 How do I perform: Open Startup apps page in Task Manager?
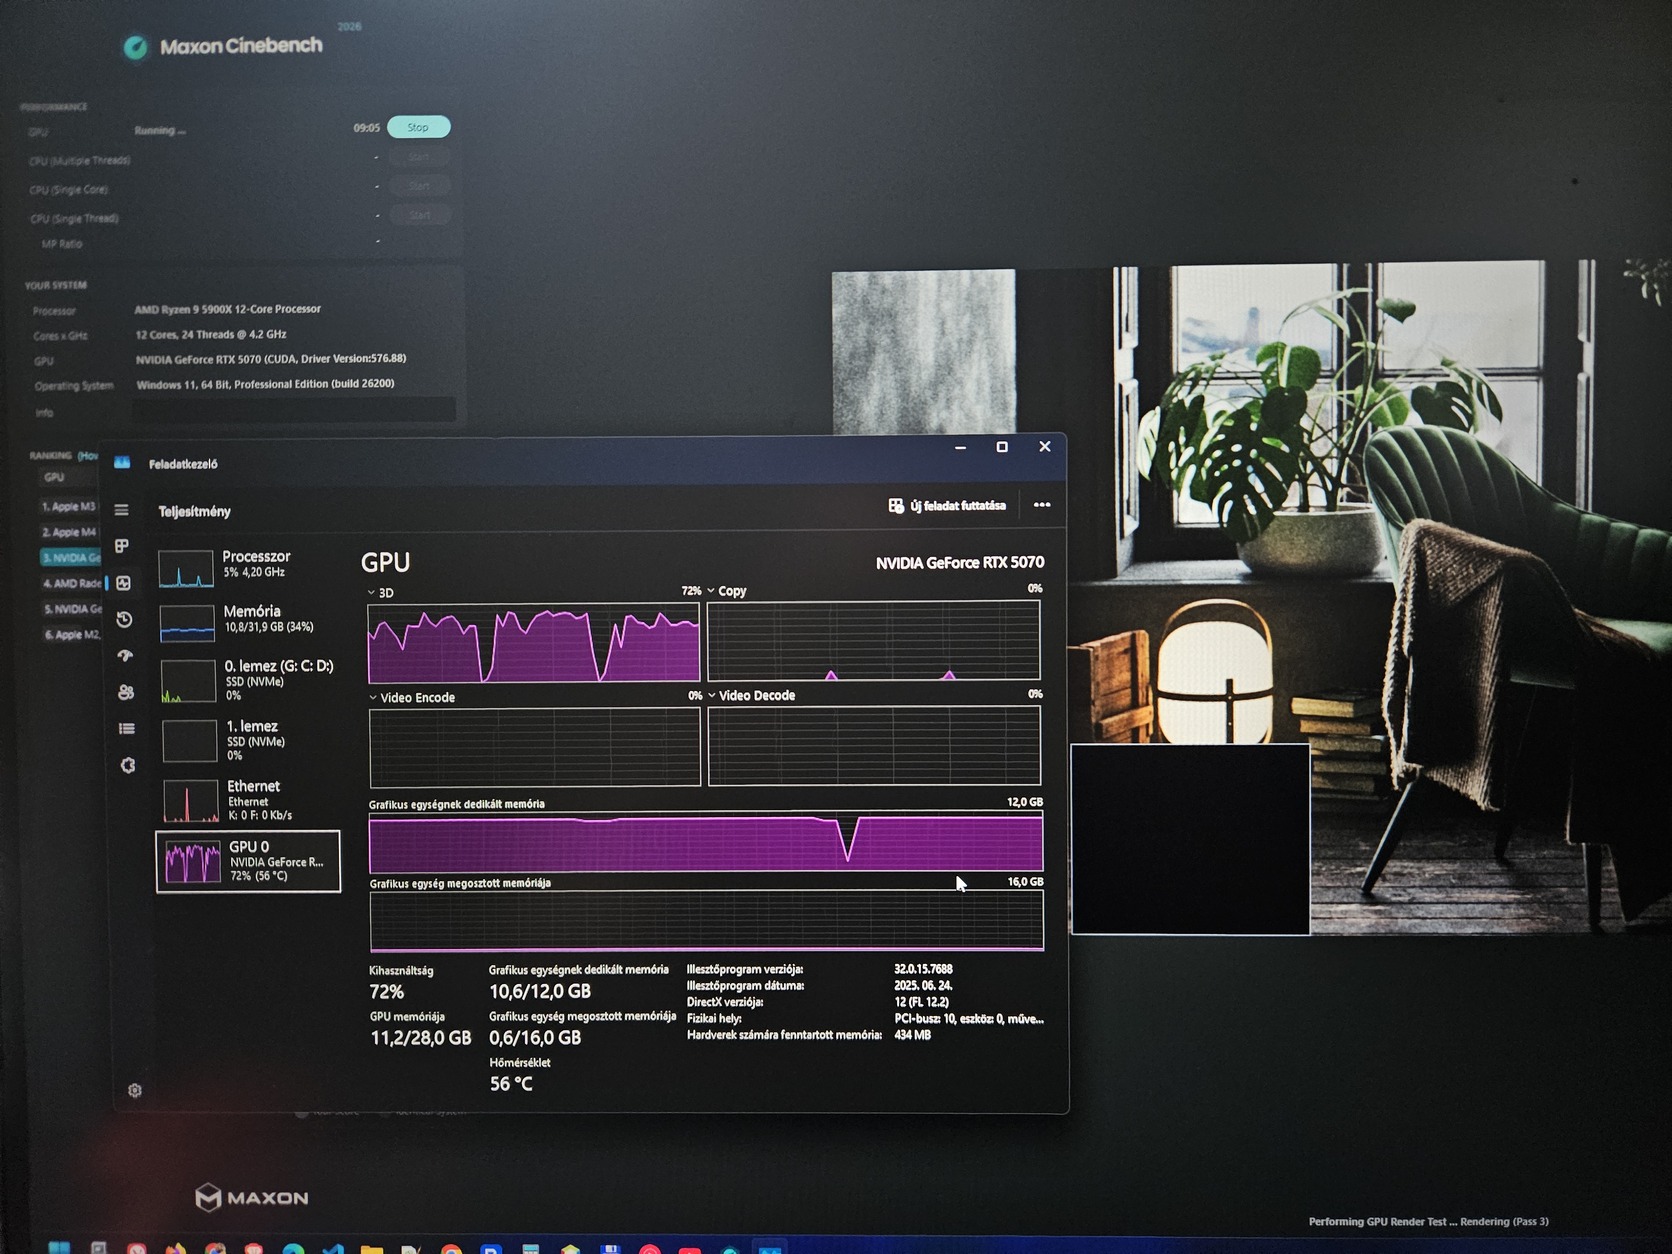pyautogui.click(x=125, y=656)
